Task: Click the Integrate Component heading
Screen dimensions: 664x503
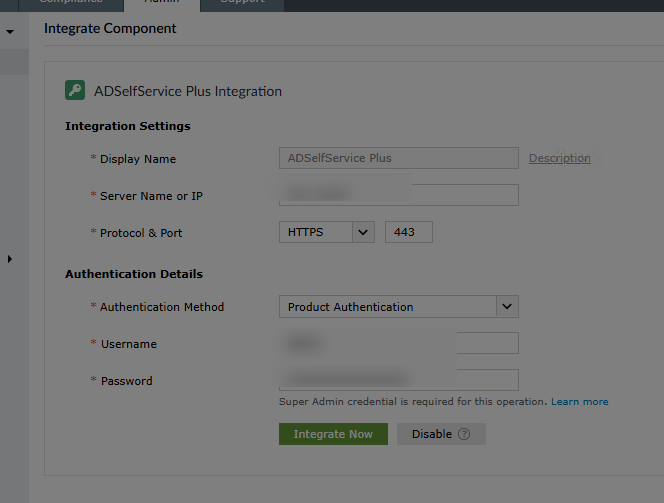Action: point(110,28)
